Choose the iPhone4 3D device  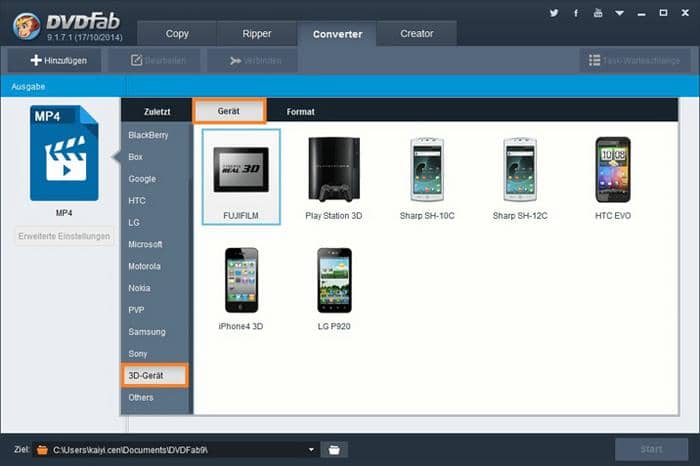(241, 288)
